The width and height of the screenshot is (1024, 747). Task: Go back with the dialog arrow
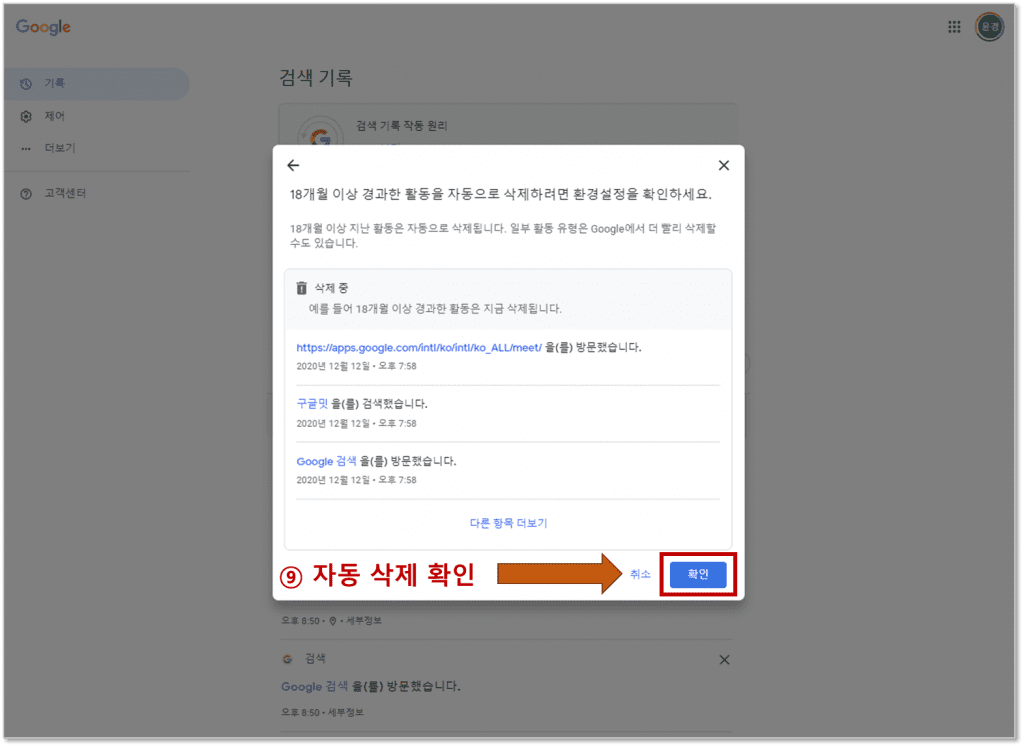(x=293, y=165)
